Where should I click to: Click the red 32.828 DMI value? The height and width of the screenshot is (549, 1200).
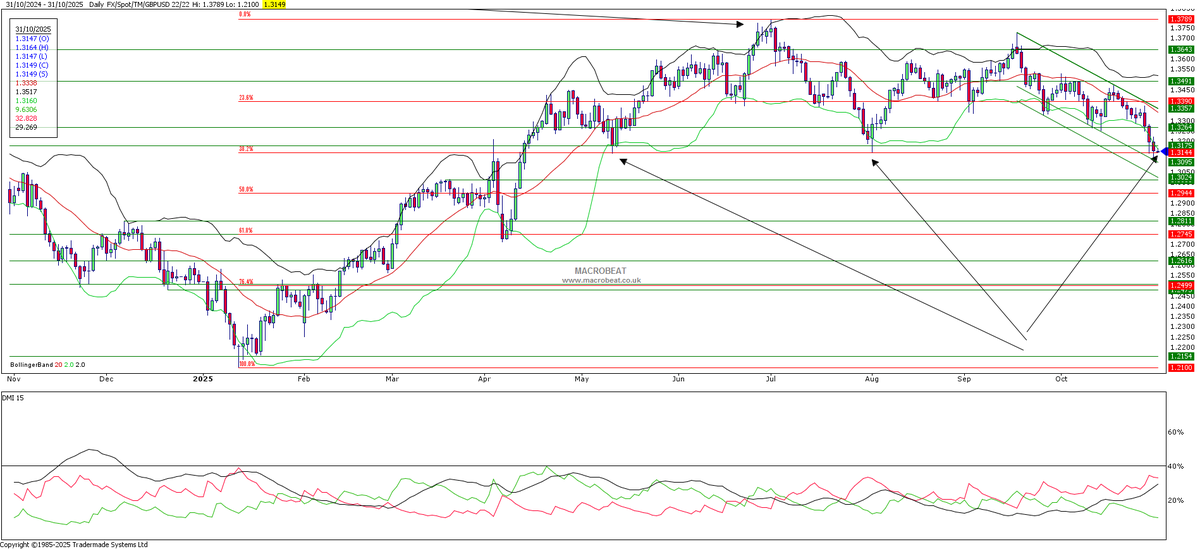click(26, 120)
